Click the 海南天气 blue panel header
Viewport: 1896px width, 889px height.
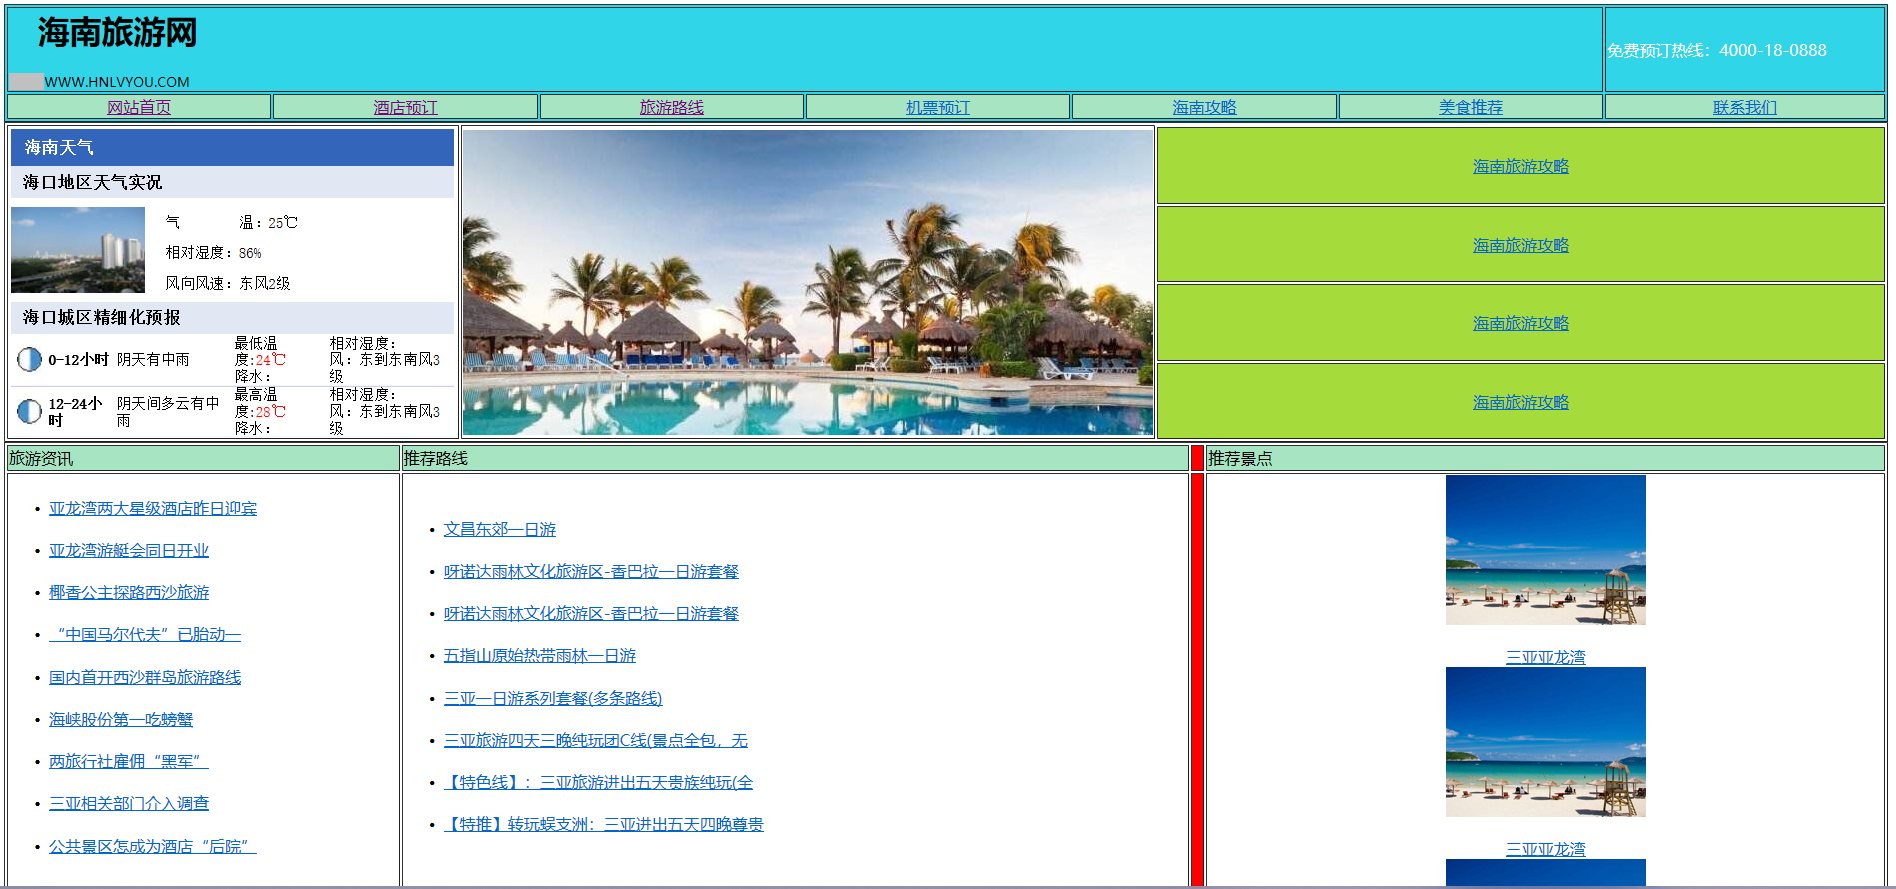tap(232, 147)
